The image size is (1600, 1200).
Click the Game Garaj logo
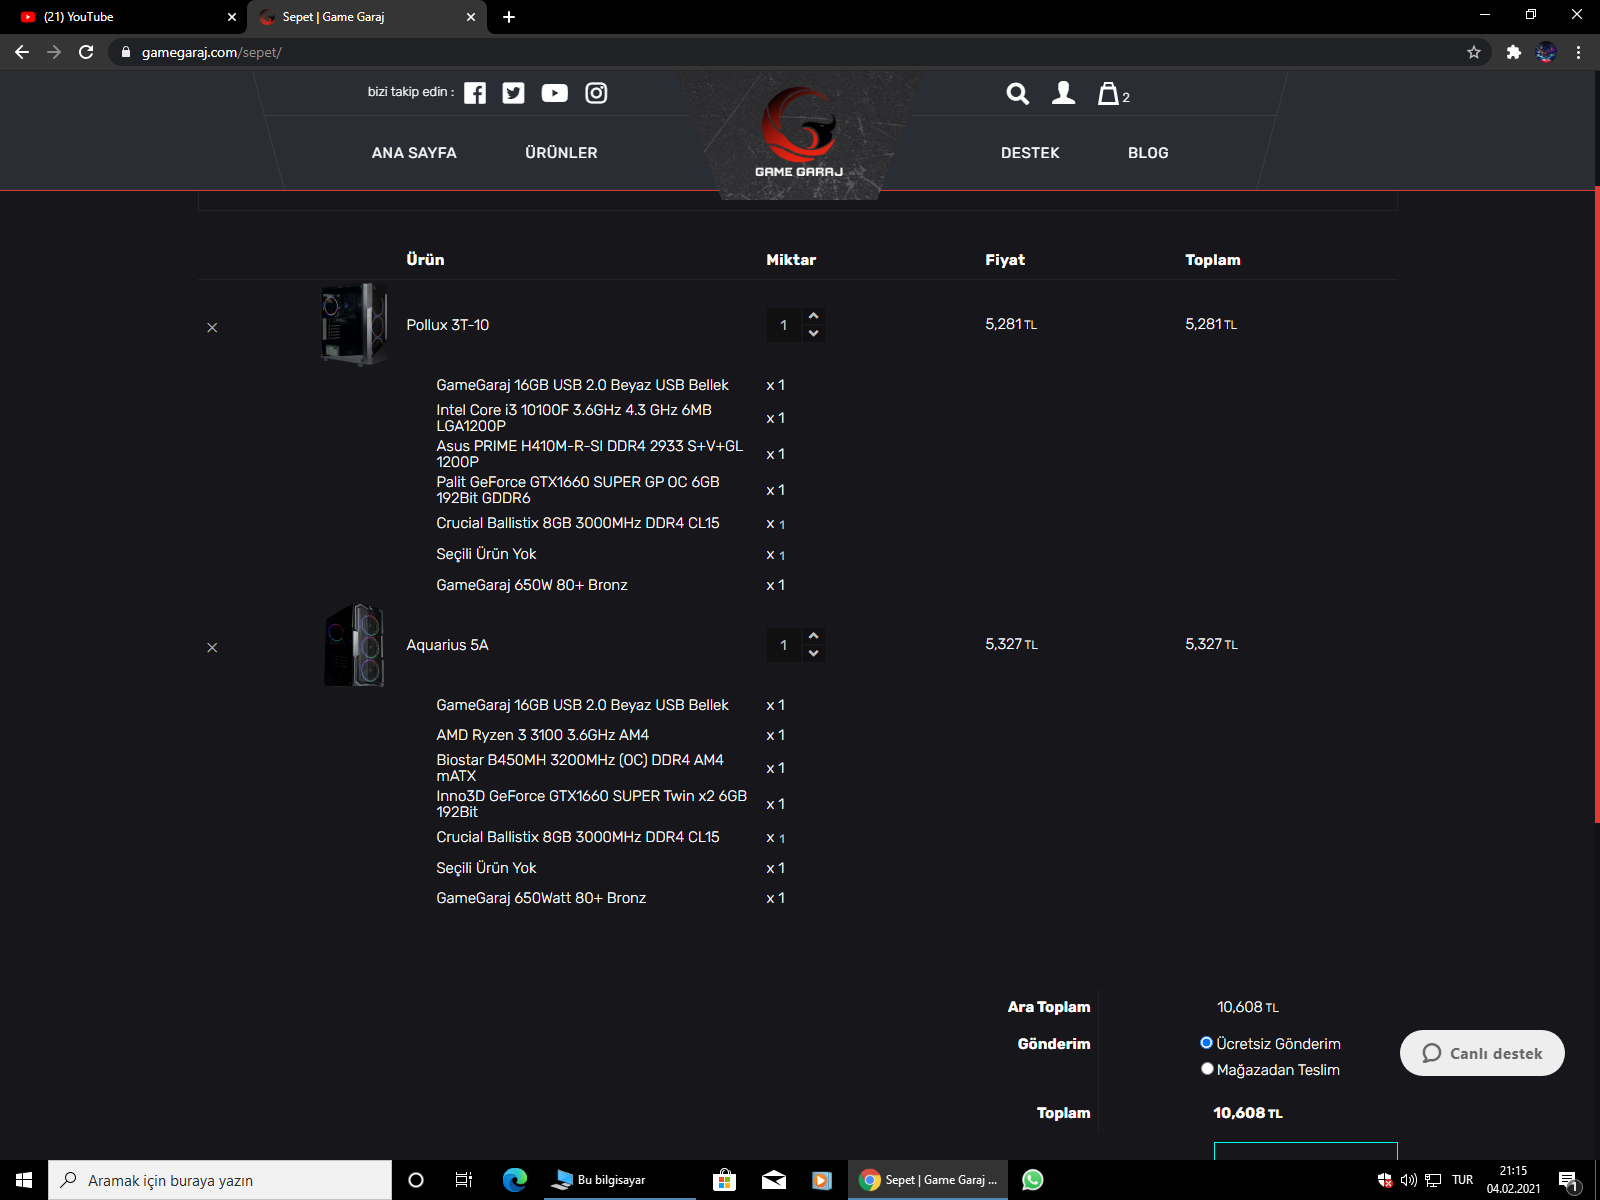click(799, 134)
